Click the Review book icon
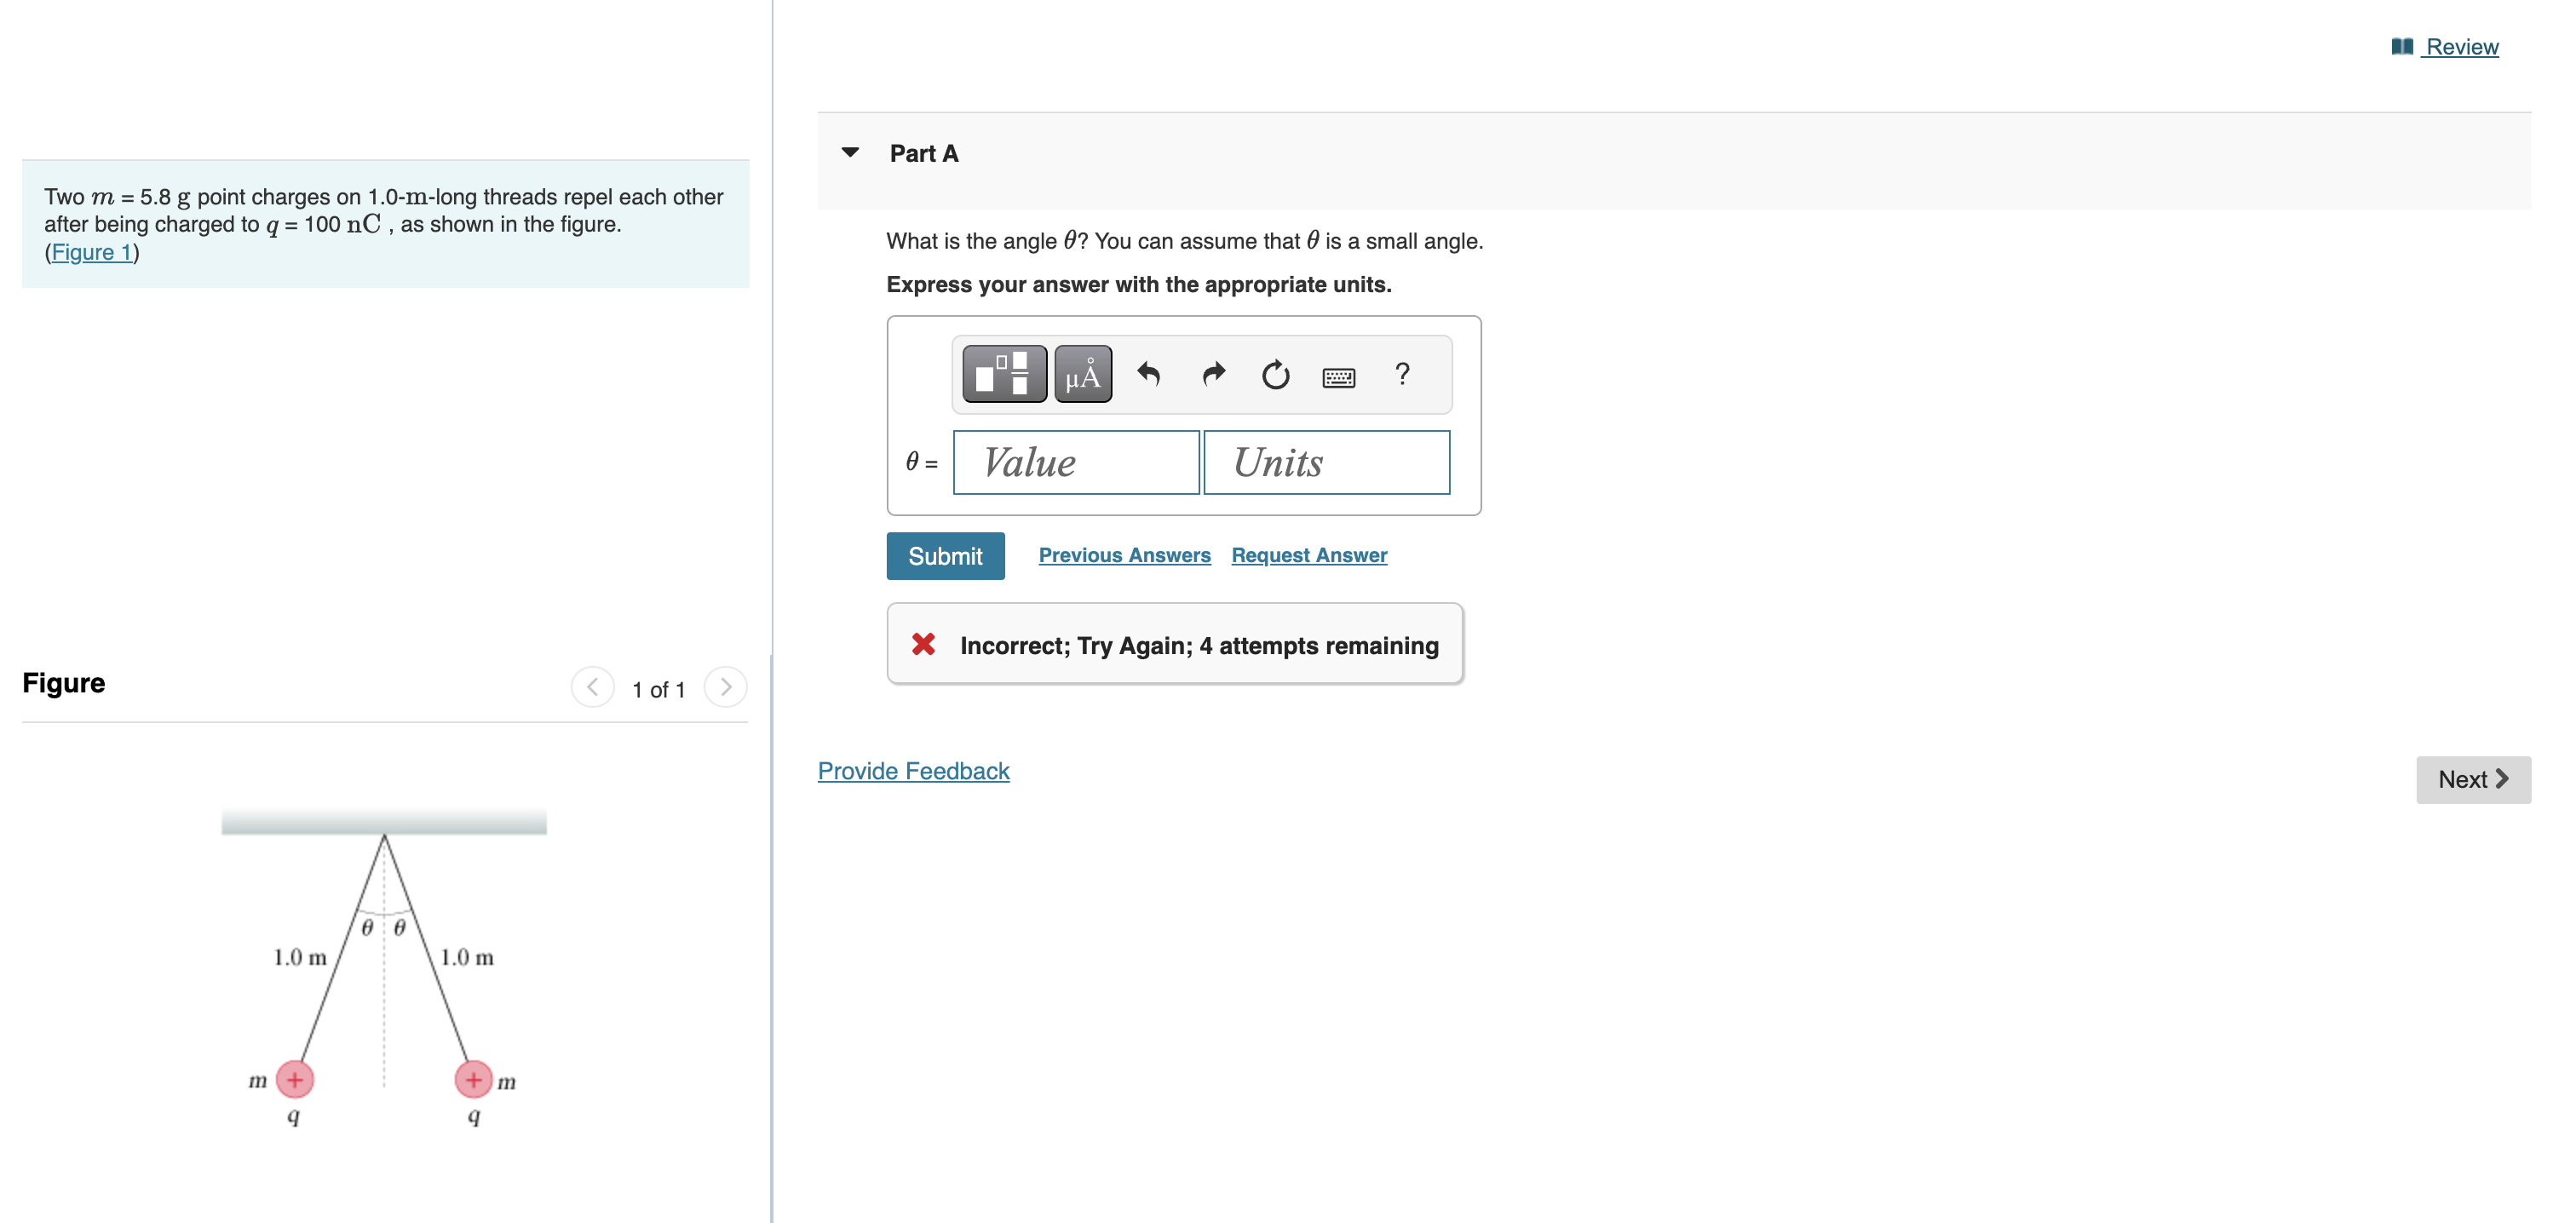2576x1223 pixels. [2401, 47]
